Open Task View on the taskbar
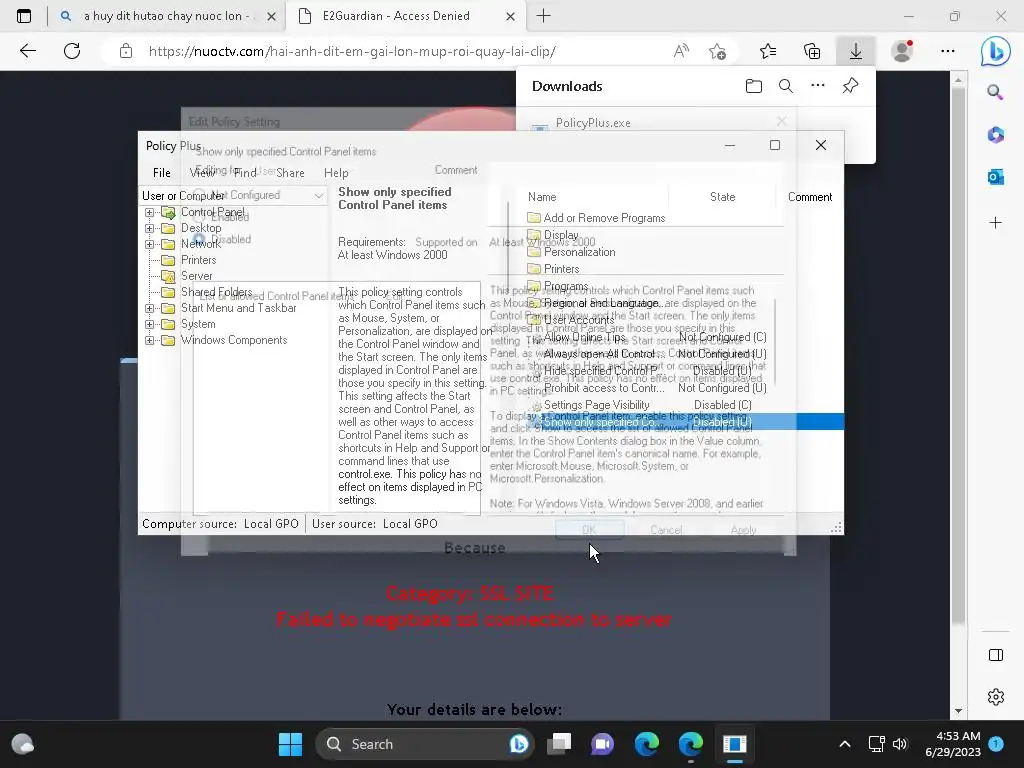This screenshot has width=1024, height=768. tap(559, 744)
